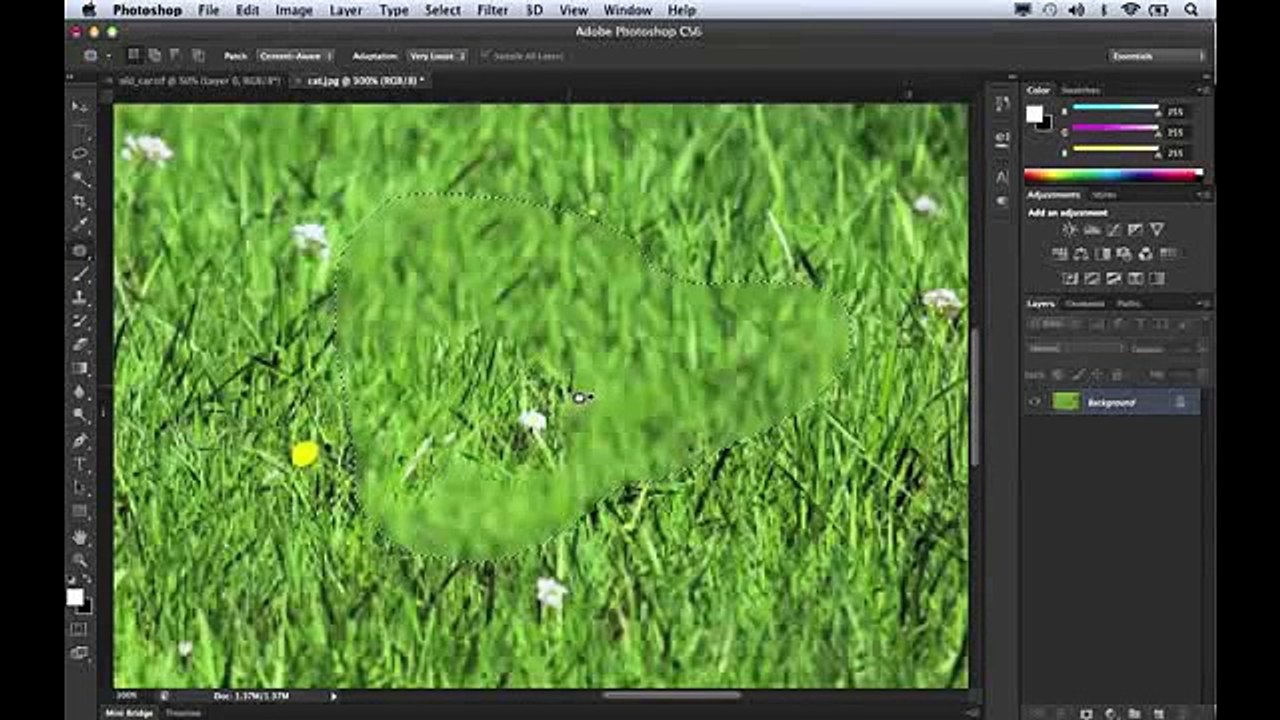Viewport: 1280px width, 720px height.
Task: Open the tool preset picker arrow
Action: point(108,56)
